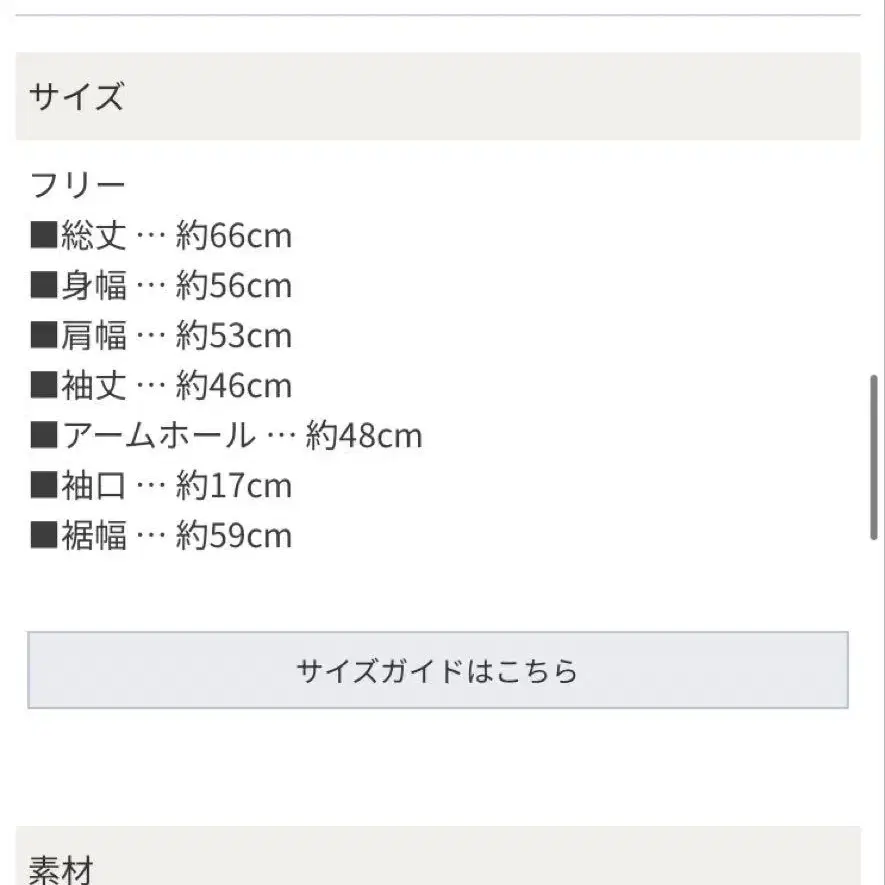Click the square bullet beside 袖口
The image size is (885, 885).
[43, 486]
